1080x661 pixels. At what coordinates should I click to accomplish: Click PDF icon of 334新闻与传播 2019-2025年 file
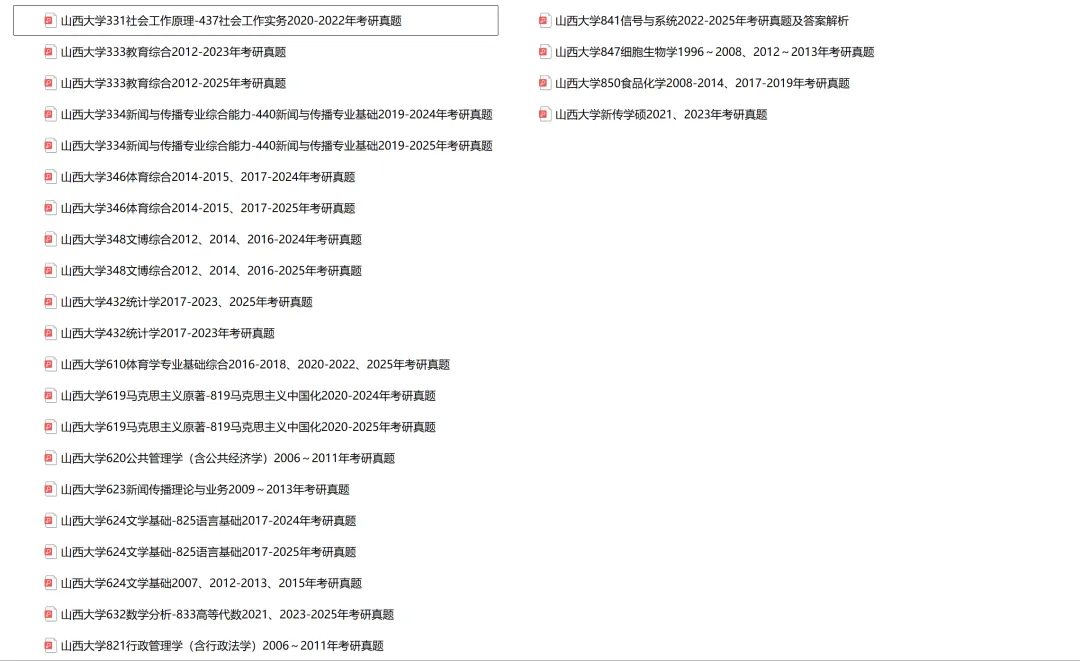pos(50,145)
